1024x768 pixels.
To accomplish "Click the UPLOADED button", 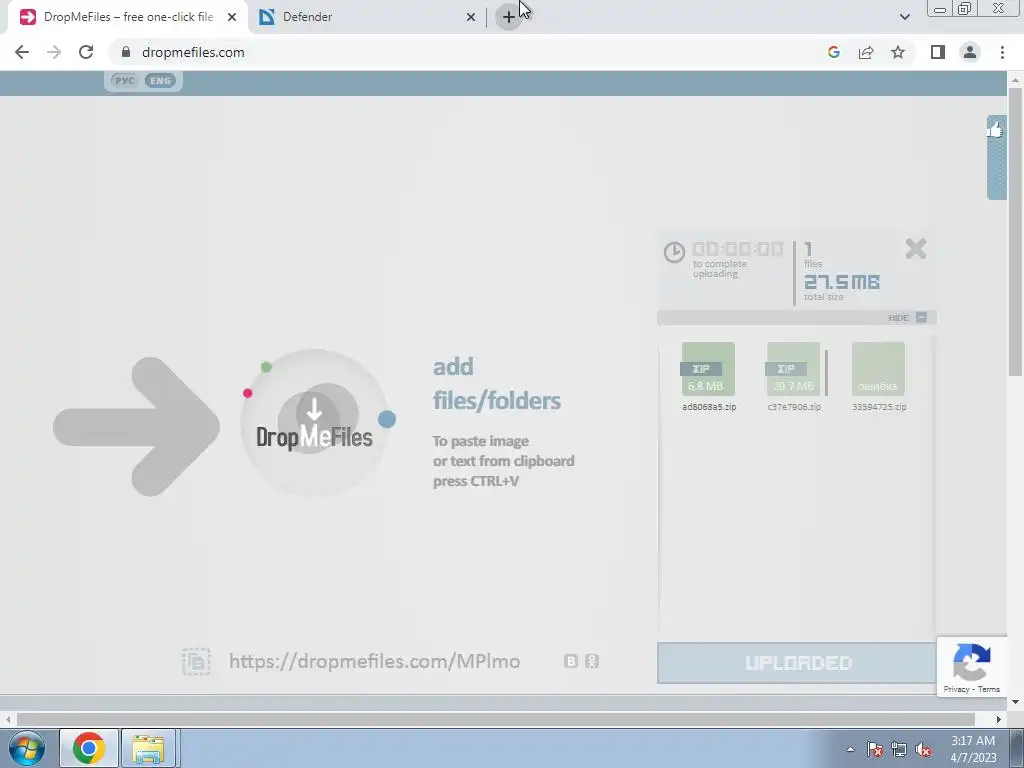I will [x=797, y=663].
